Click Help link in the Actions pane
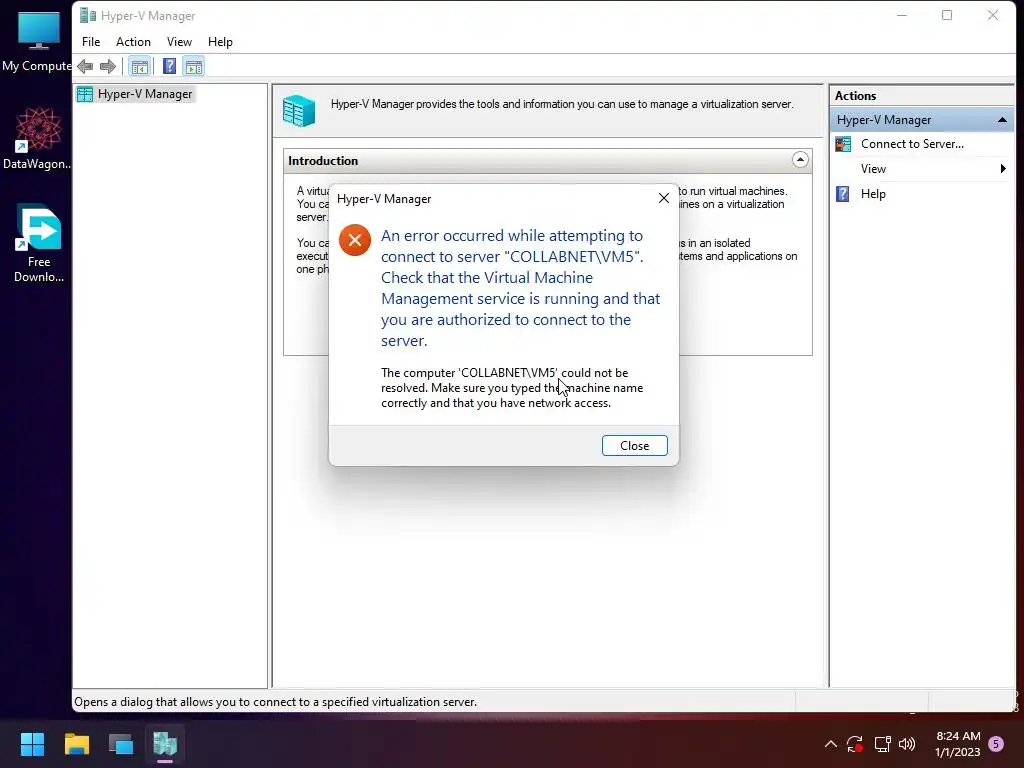Viewport: 1024px width, 768px height. pyautogui.click(x=873, y=194)
